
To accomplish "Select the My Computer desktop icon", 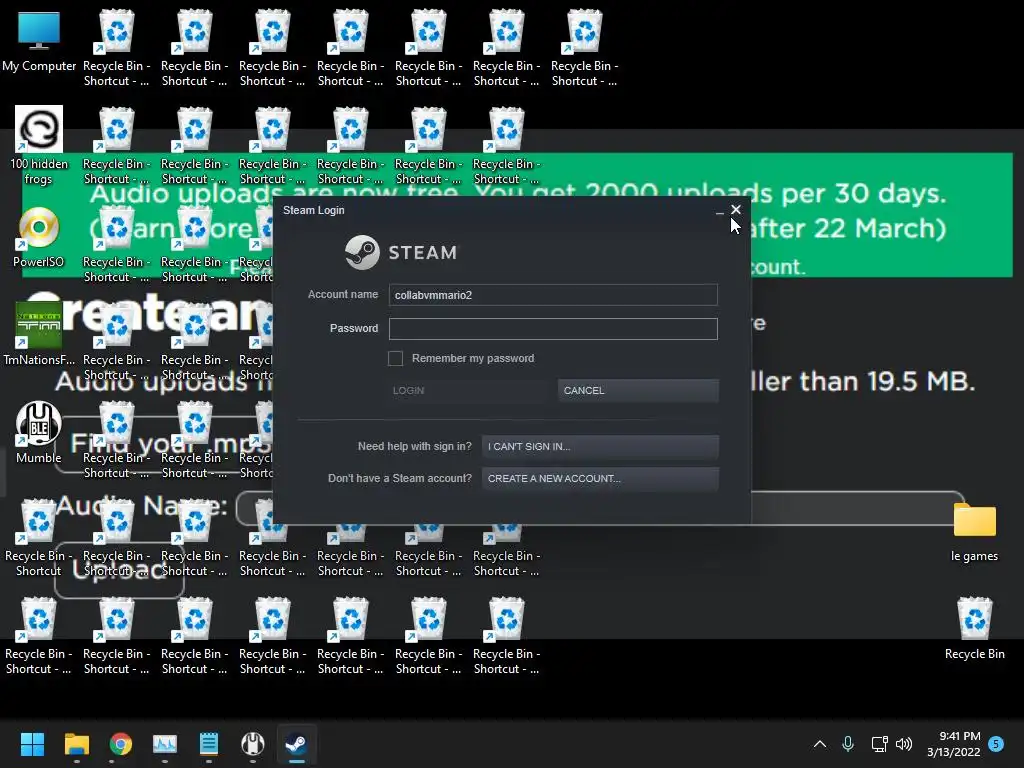I will tap(39, 42).
